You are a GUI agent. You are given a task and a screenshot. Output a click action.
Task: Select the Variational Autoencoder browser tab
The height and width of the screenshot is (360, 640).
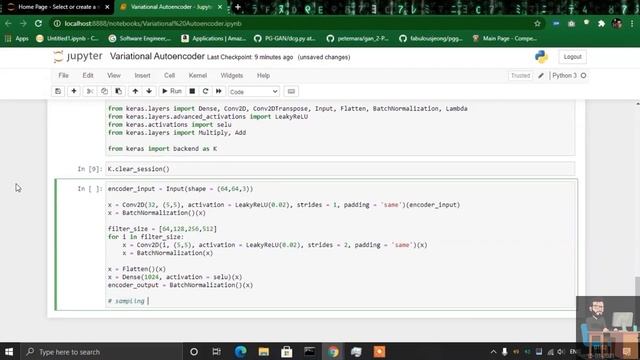click(x=171, y=7)
